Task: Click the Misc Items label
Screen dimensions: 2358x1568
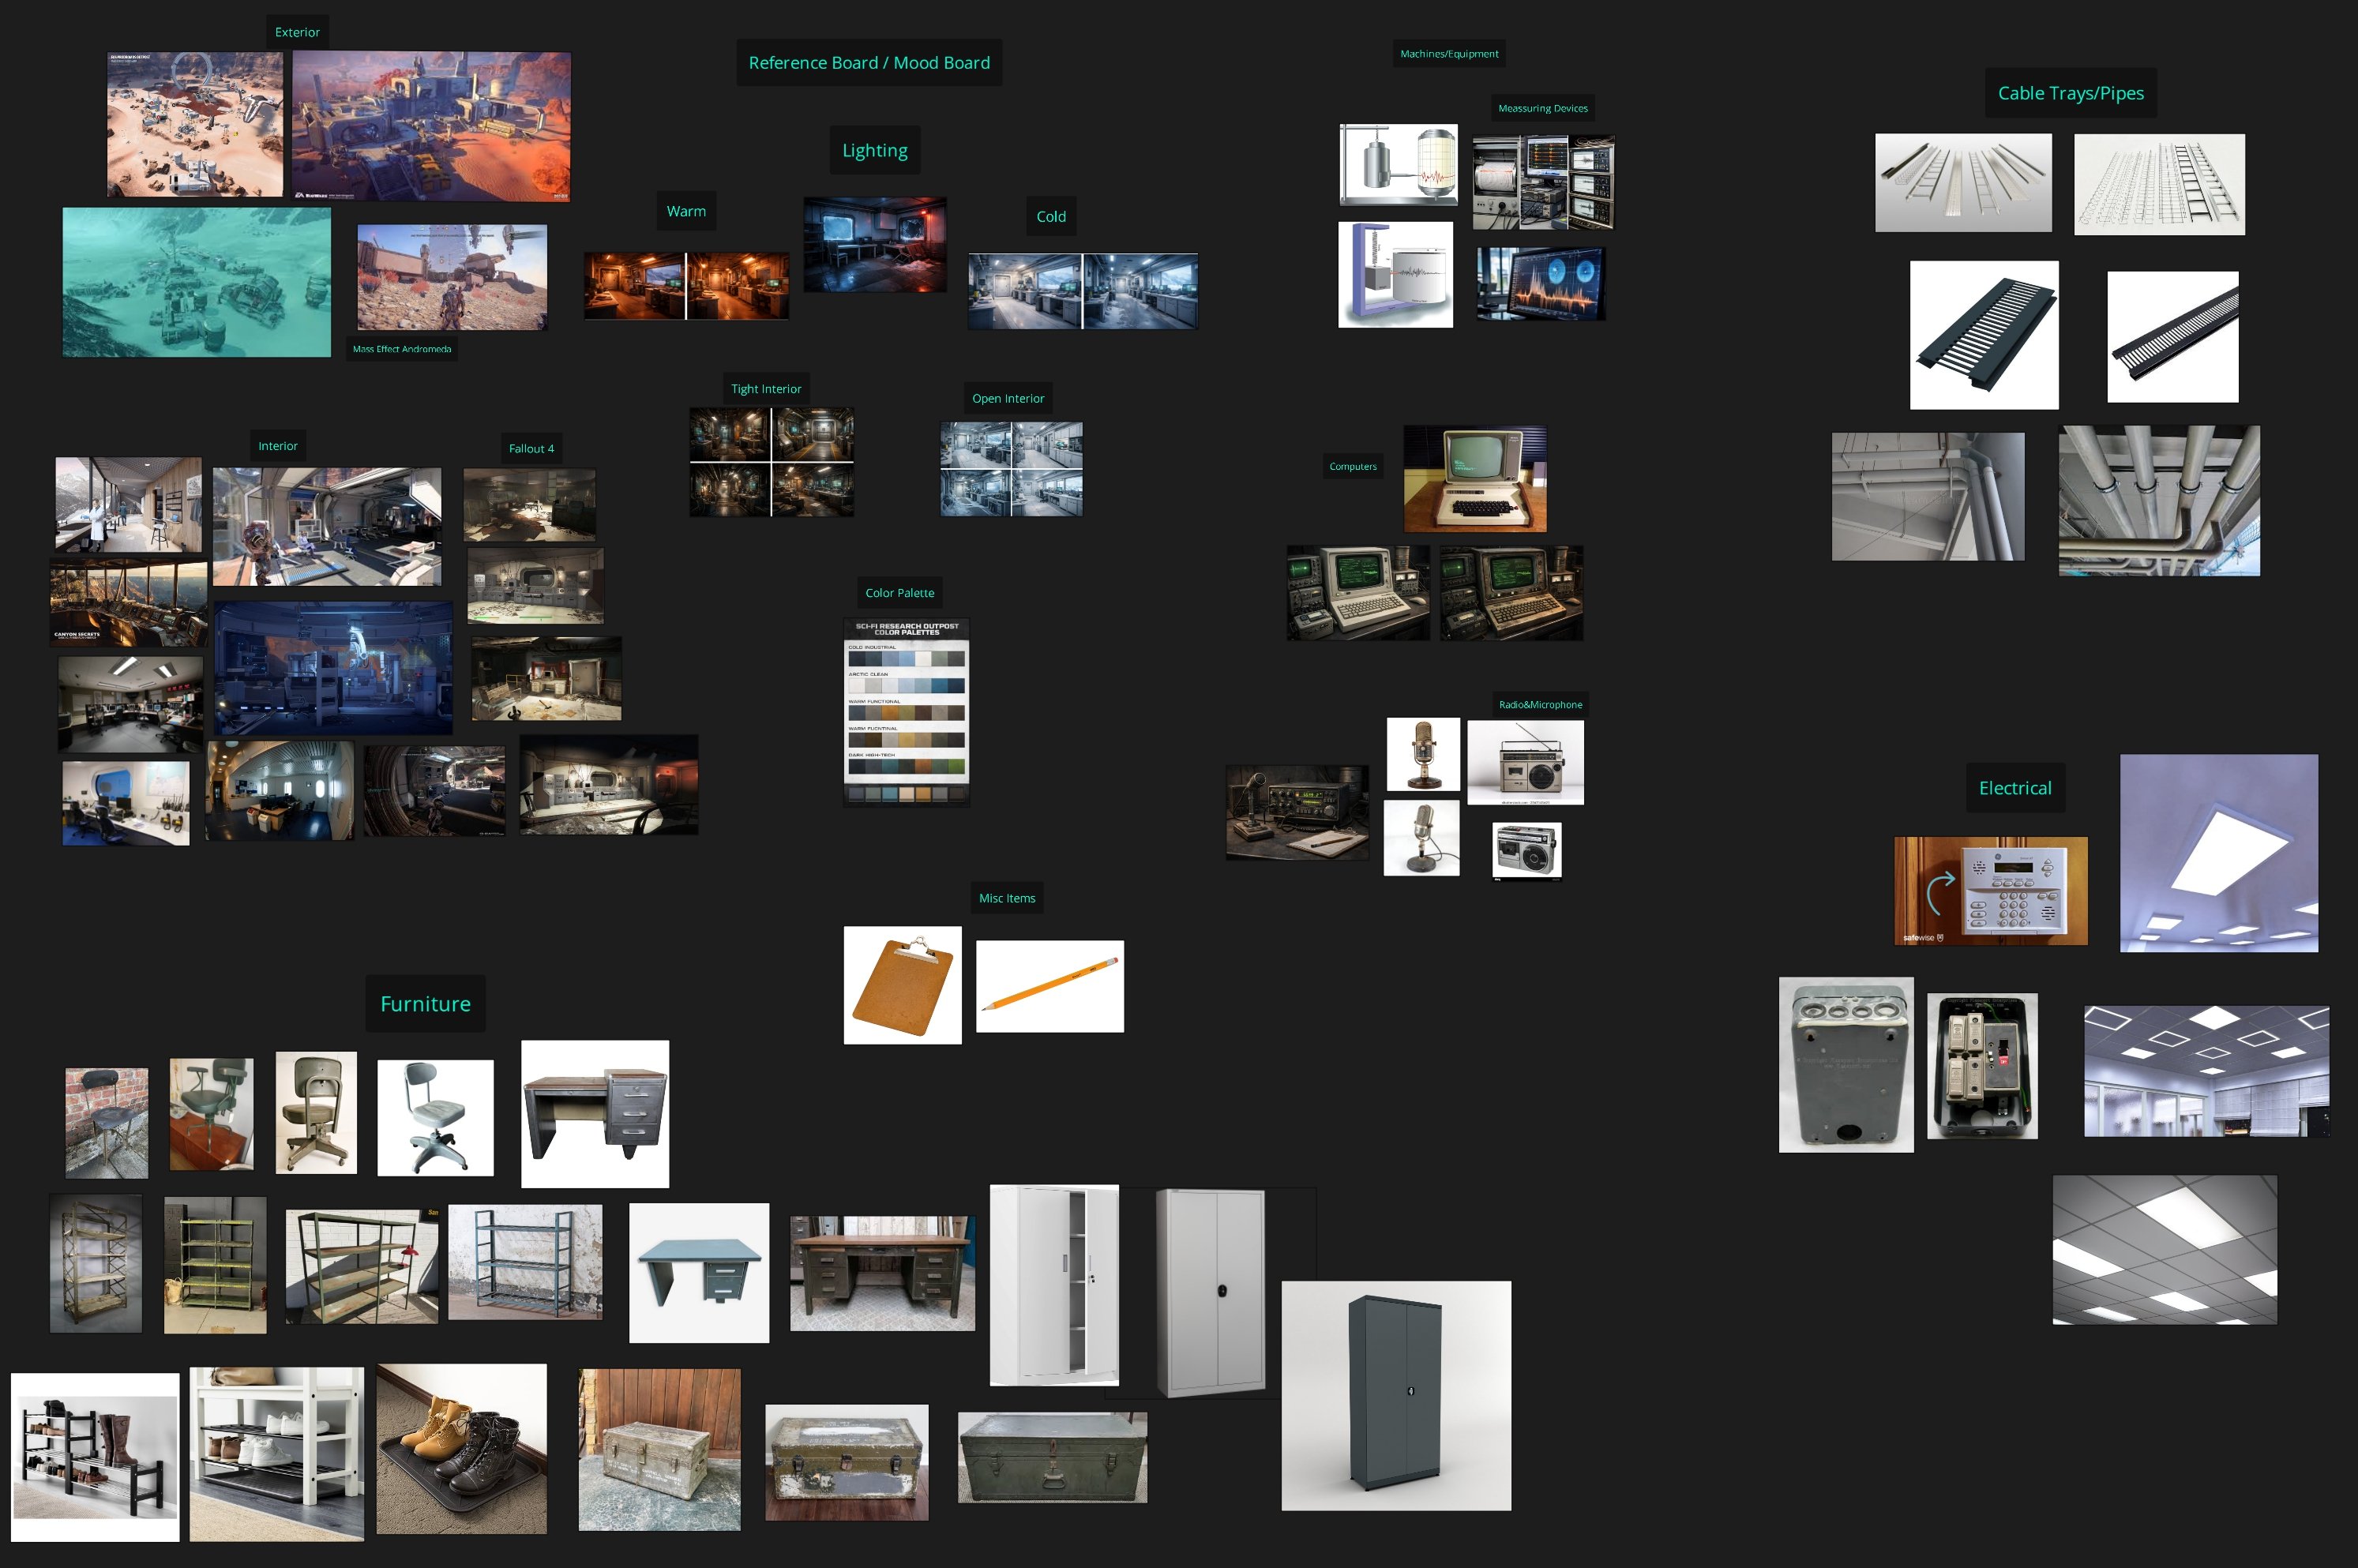Action: pyautogui.click(x=1006, y=898)
